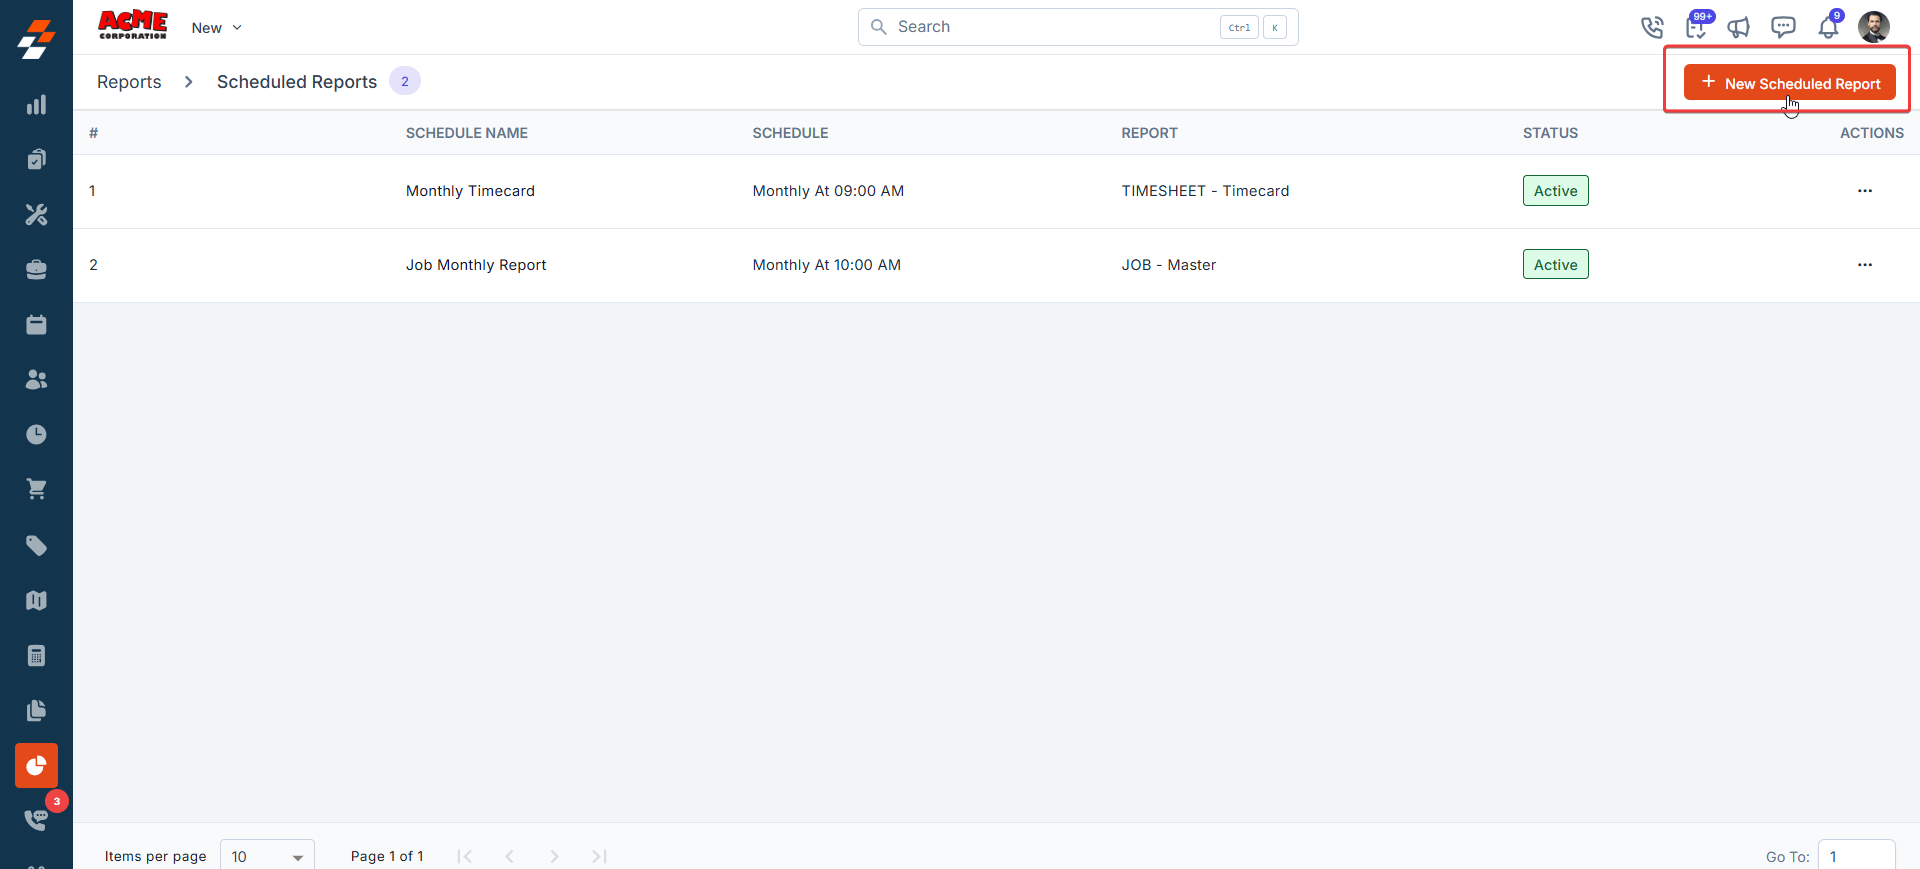Screen dimensions: 1920x869
Task: Select the Monthly Timecard schedule name
Action: 470,191
